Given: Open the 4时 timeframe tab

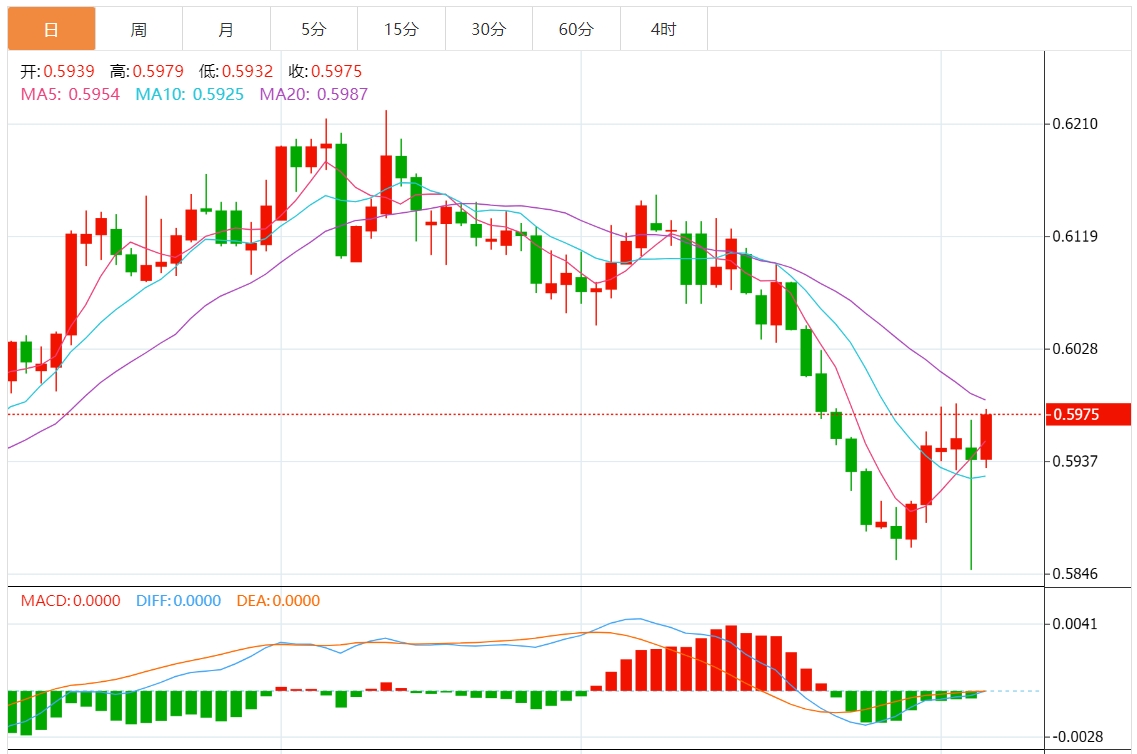Looking at the screenshot, I should [663, 29].
